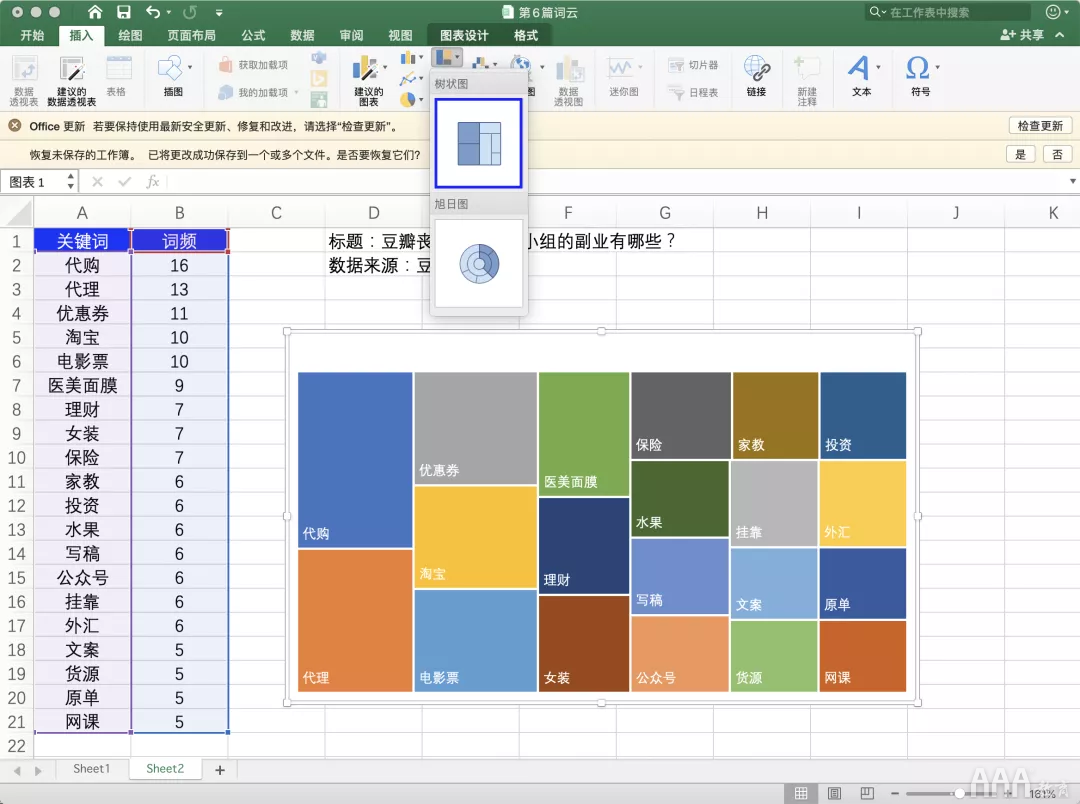Switch to Page Layout view icon
The width and height of the screenshot is (1080, 804).
(834, 793)
